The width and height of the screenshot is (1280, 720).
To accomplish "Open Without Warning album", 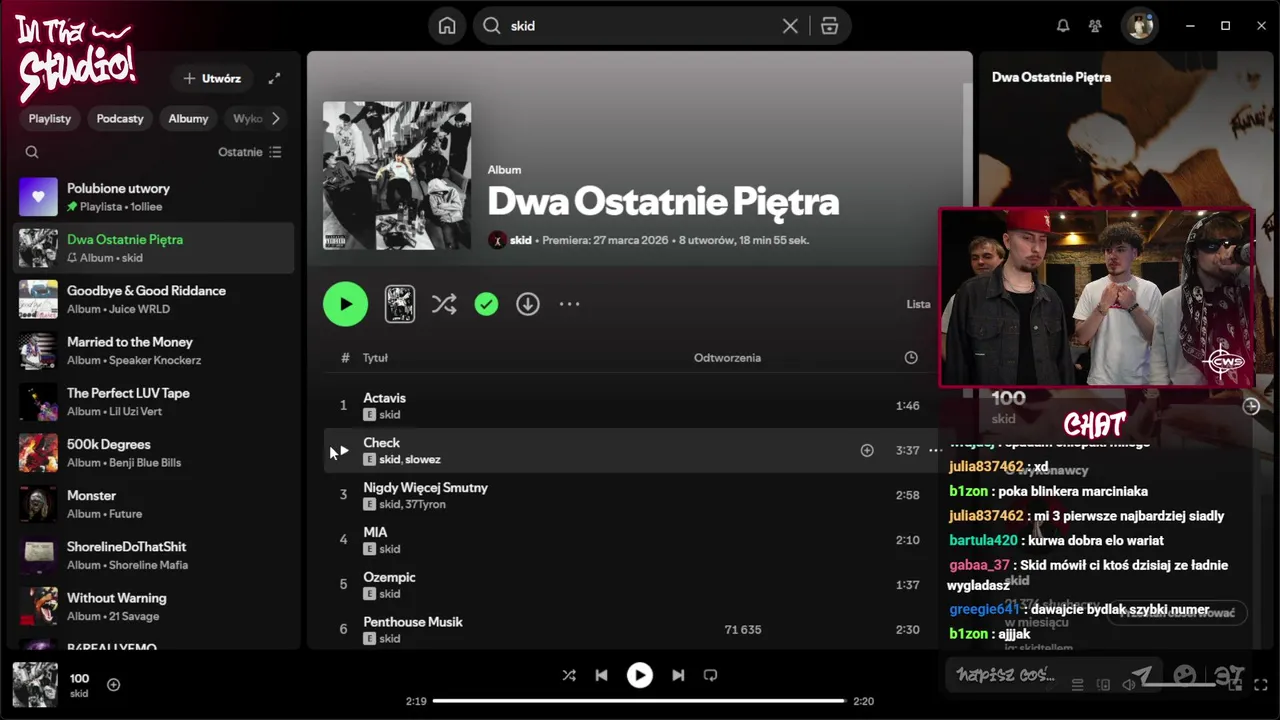I will pyautogui.click(x=154, y=606).
